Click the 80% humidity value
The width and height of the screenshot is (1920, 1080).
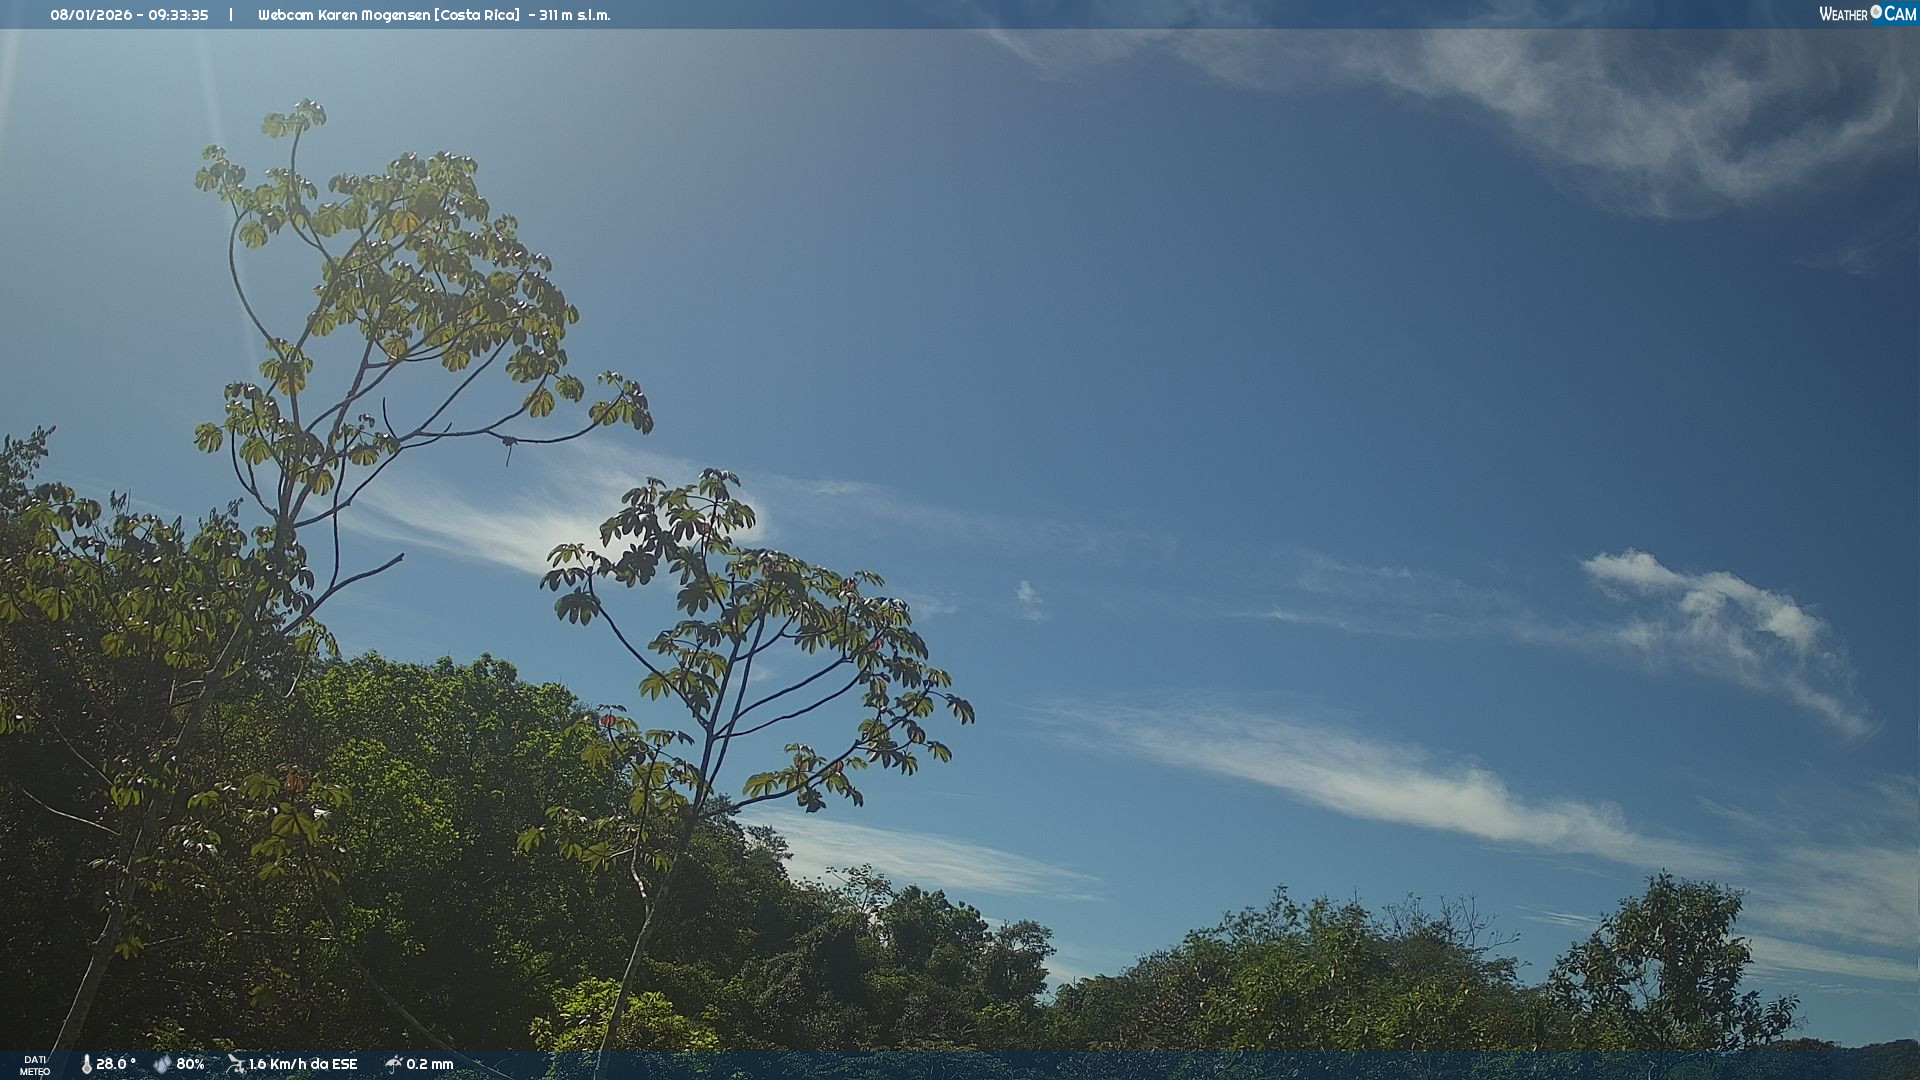190,1064
